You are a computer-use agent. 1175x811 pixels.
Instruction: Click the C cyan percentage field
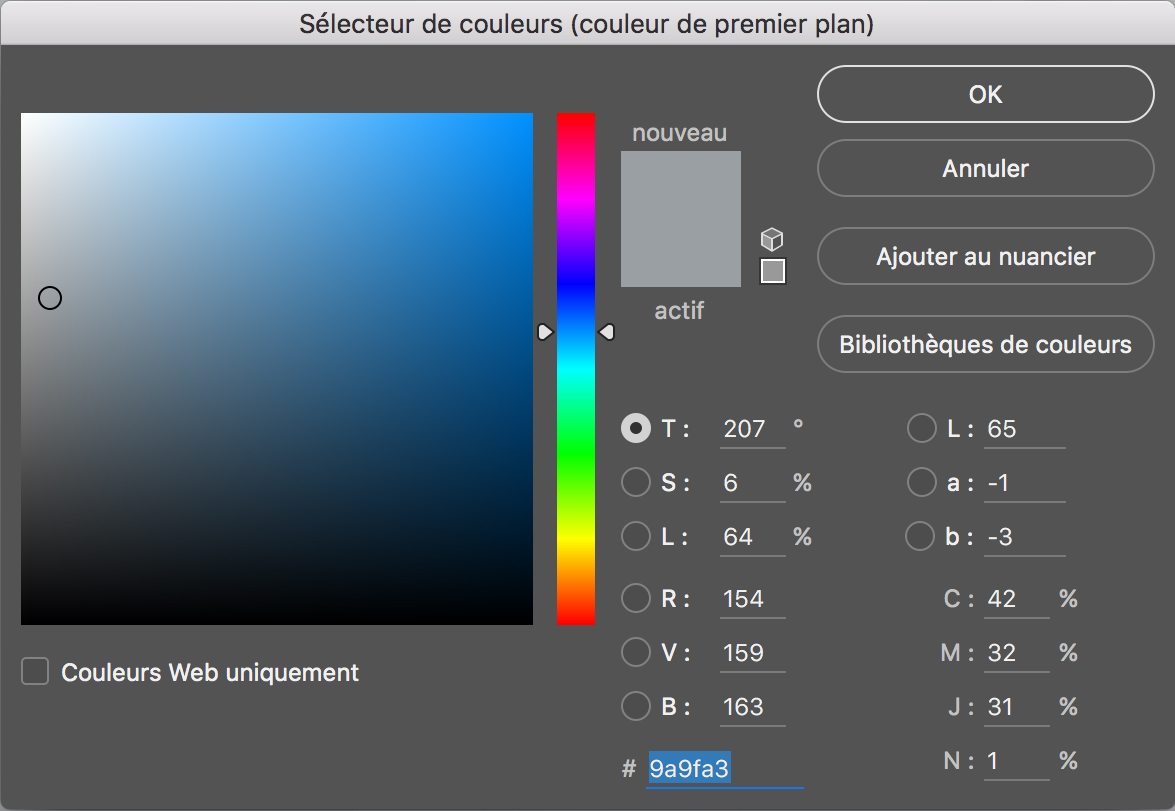click(1016, 599)
